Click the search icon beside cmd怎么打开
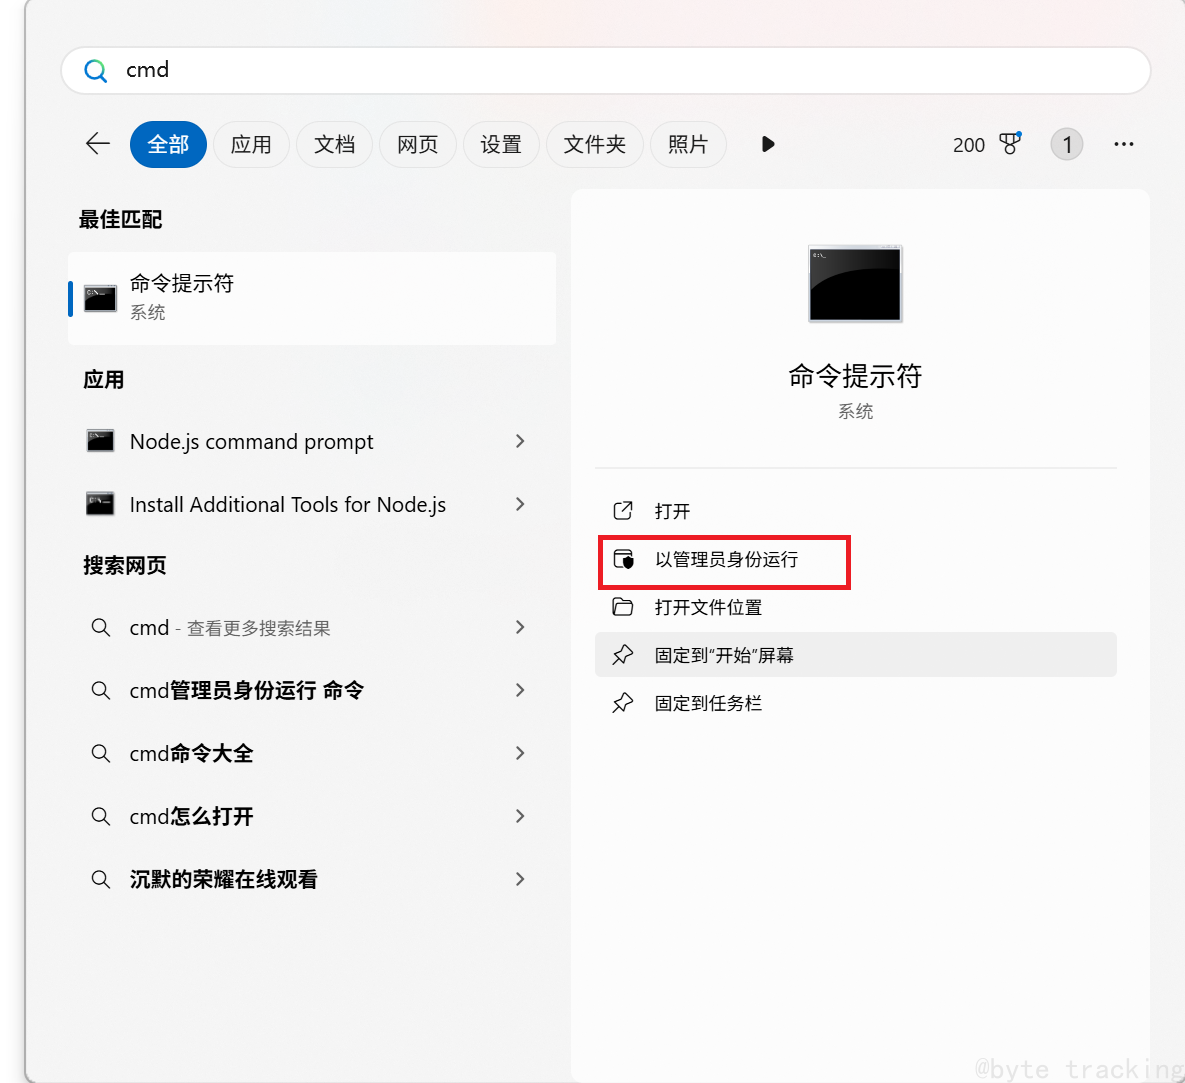This screenshot has width=1185, height=1083. pos(101,816)
